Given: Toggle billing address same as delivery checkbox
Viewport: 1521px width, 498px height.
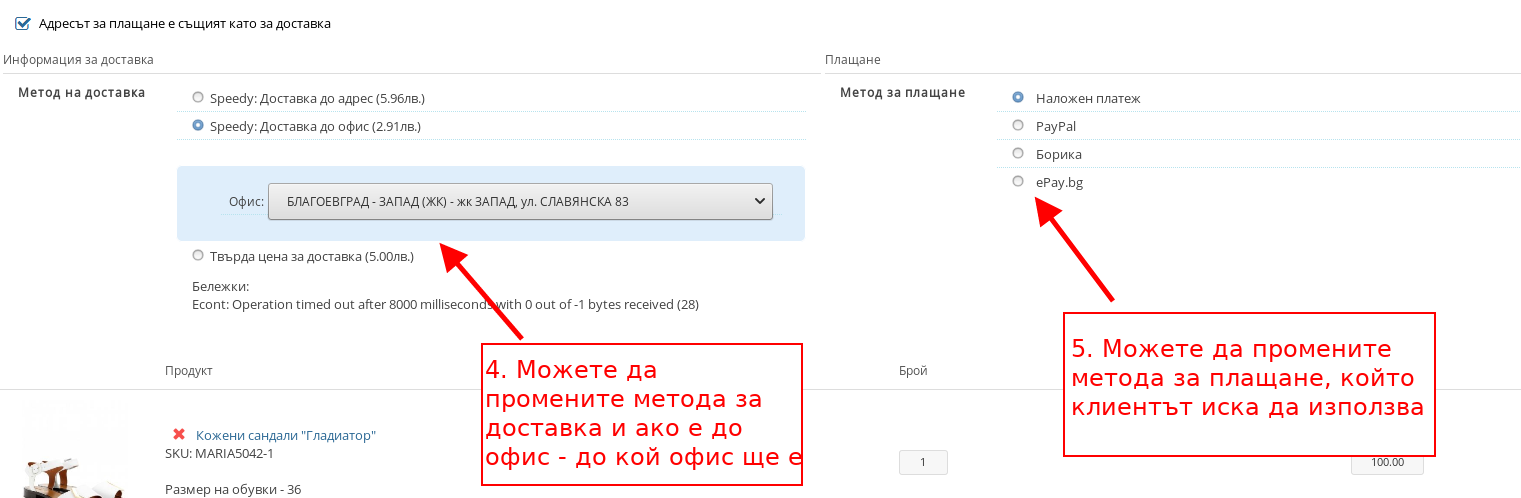Looking at the screenshot, I should 23,23.
